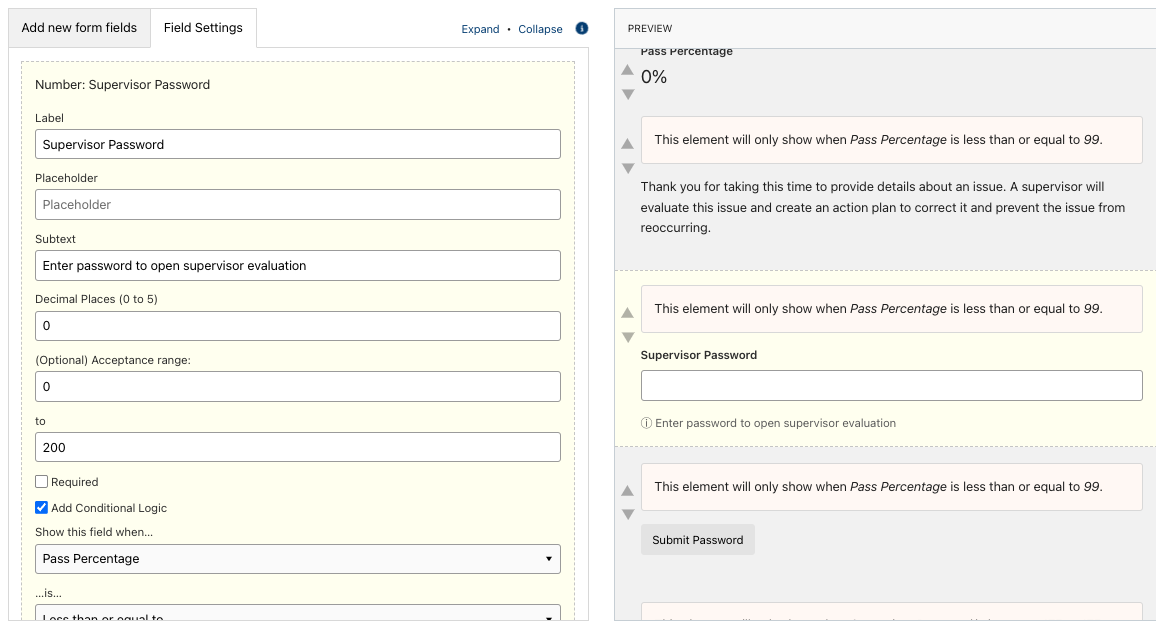Click the up arrow beside the 0% Pass Percentage element
This screenshot has width=1156, height=629.
627,70
